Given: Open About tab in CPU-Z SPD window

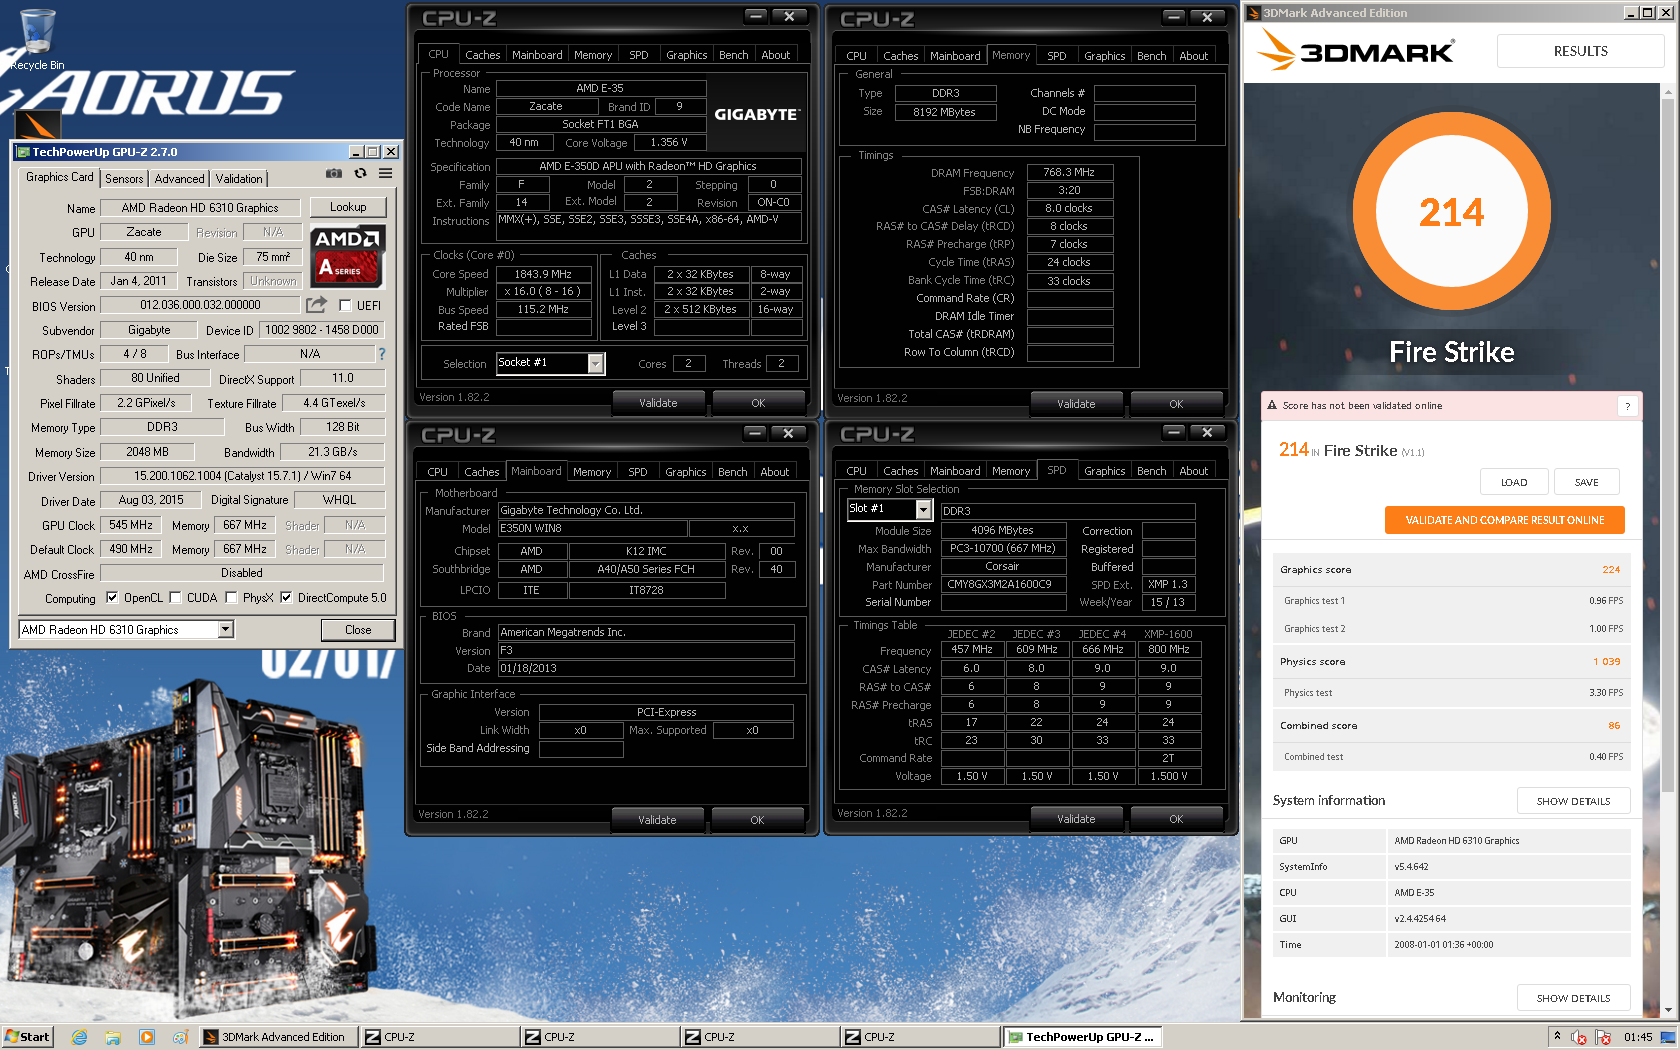Looking at the screenshot, I should [1193, 471].
